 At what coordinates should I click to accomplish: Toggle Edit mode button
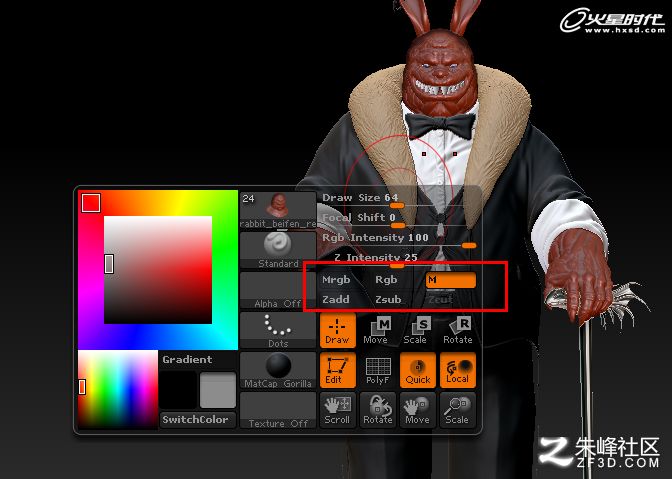click(x=338, y=370)
